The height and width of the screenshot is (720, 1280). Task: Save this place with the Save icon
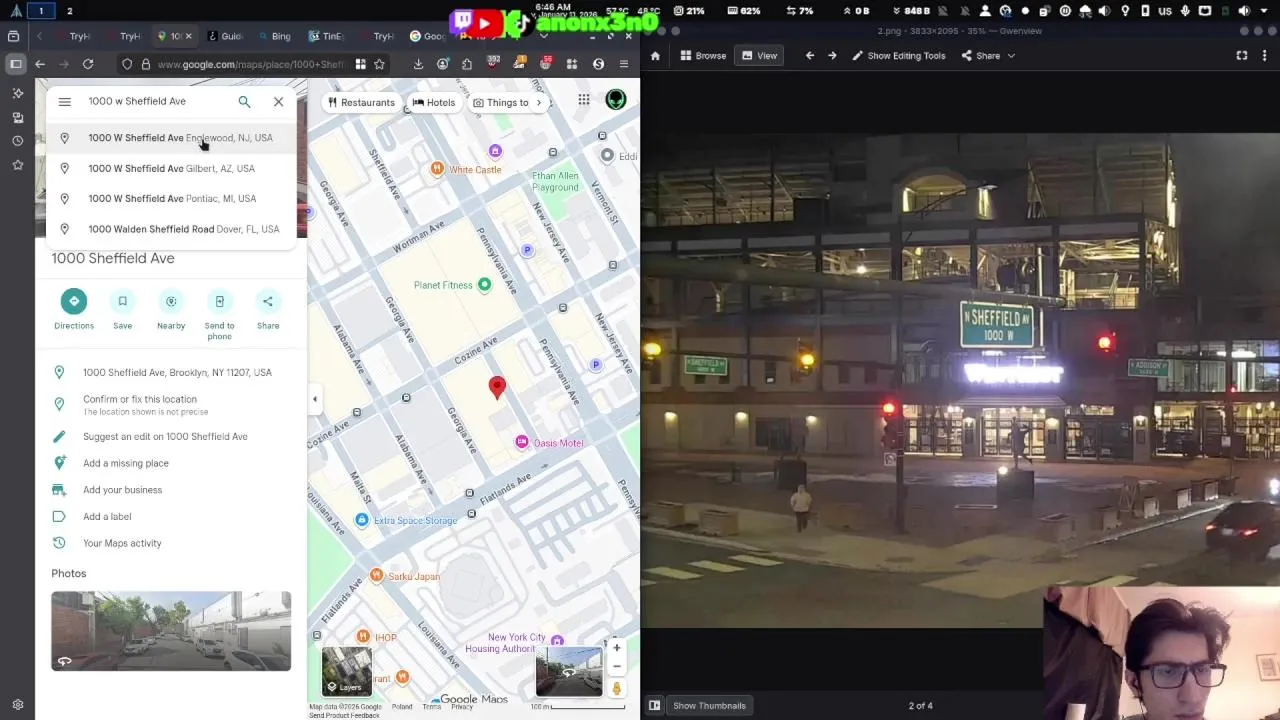pos(122,301)
